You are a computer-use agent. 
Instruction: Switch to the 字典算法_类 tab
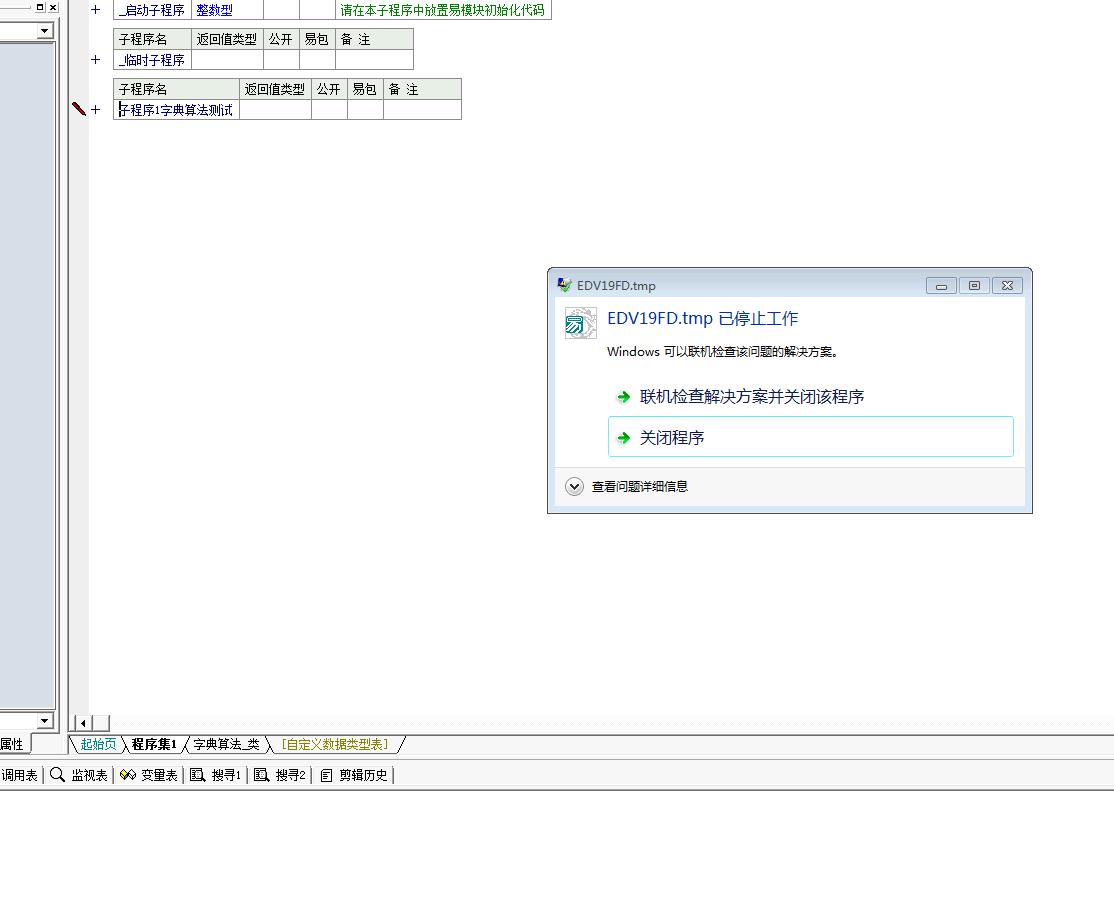tap(226, 744)
